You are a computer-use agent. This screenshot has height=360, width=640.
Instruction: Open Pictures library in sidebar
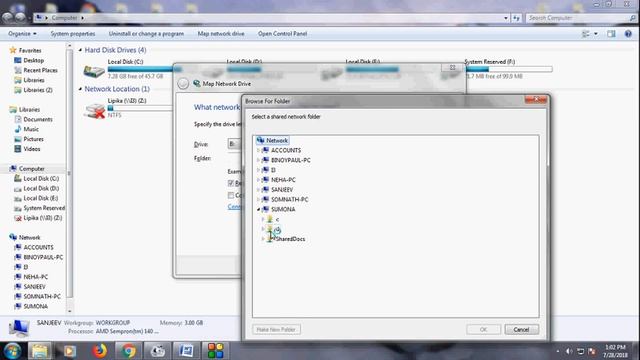pyautogui.click(x=33, y=139)
